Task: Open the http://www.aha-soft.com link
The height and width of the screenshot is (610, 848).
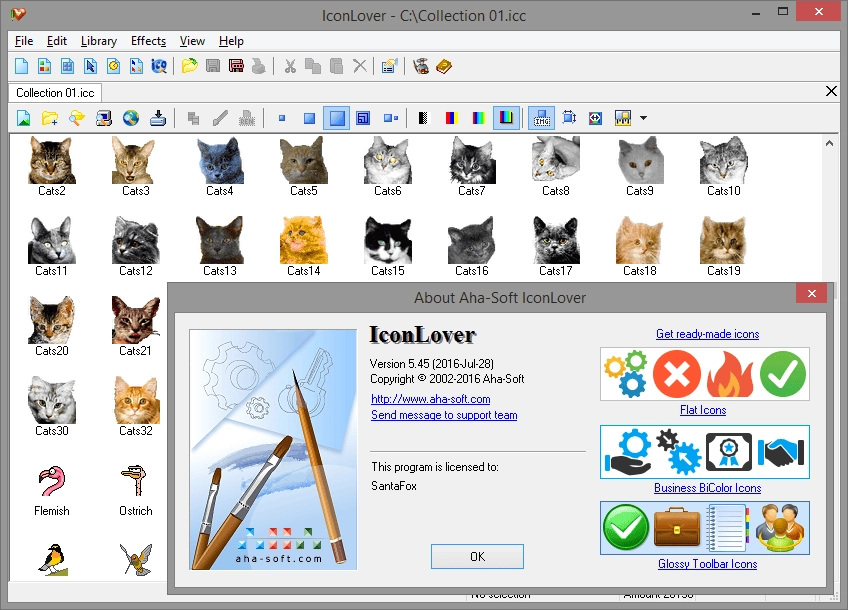Action: pos(430,399)
